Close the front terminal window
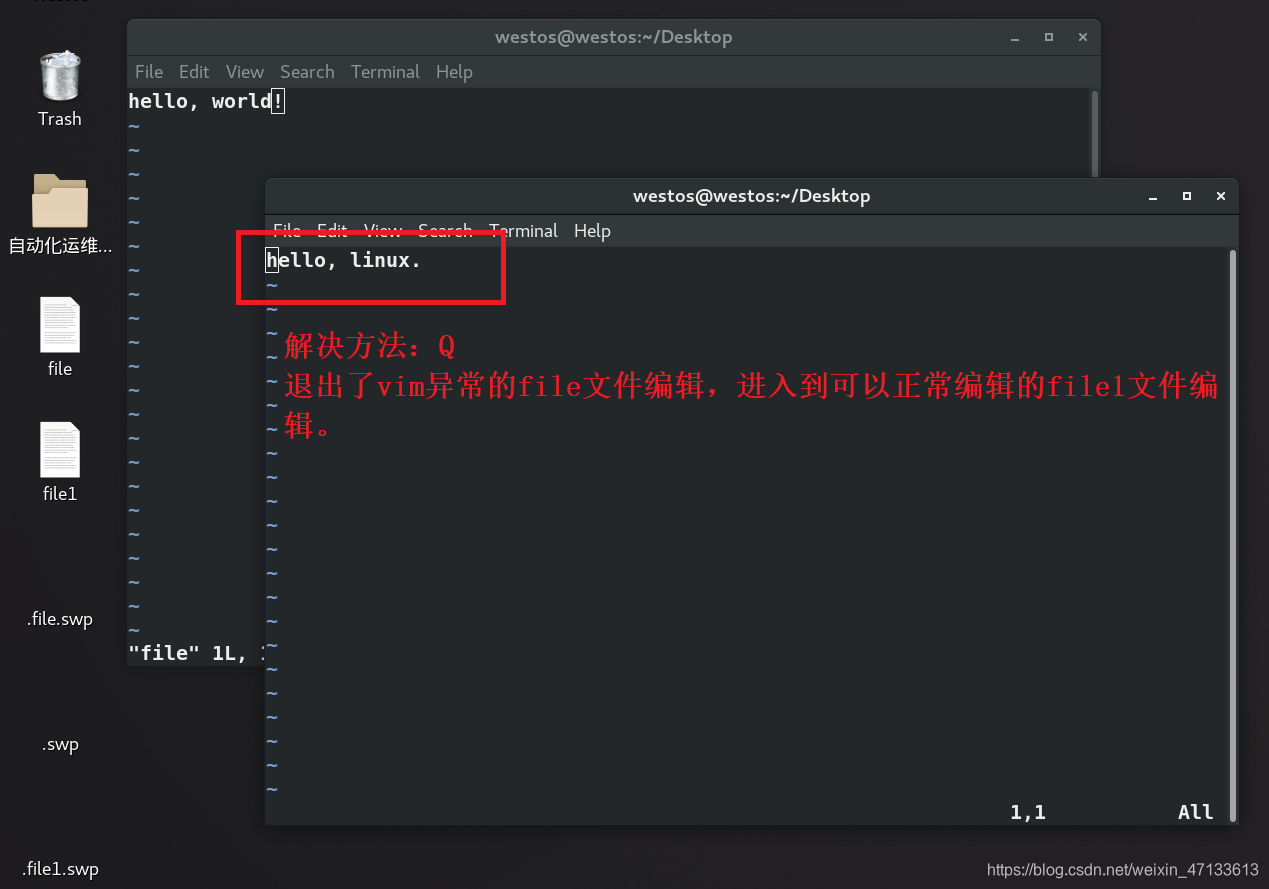1269x889 pixels. (x=1220, y=196)
